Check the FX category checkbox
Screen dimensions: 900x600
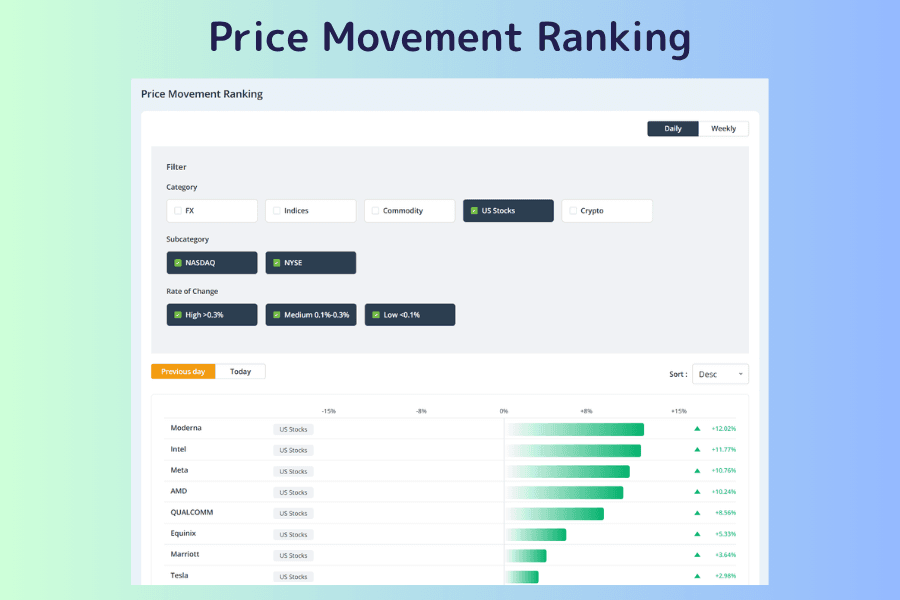[x=178, y=211]
